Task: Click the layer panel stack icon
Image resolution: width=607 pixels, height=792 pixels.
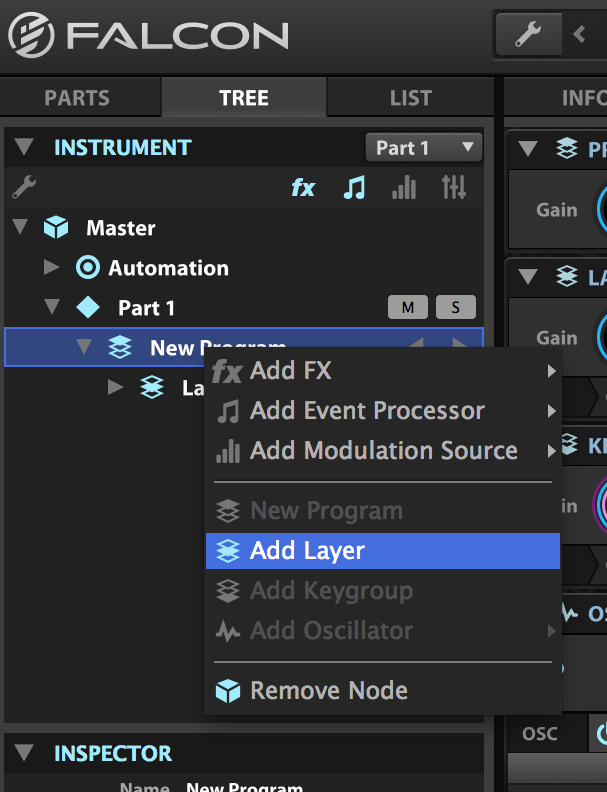Action: click(x=567, y=276)
